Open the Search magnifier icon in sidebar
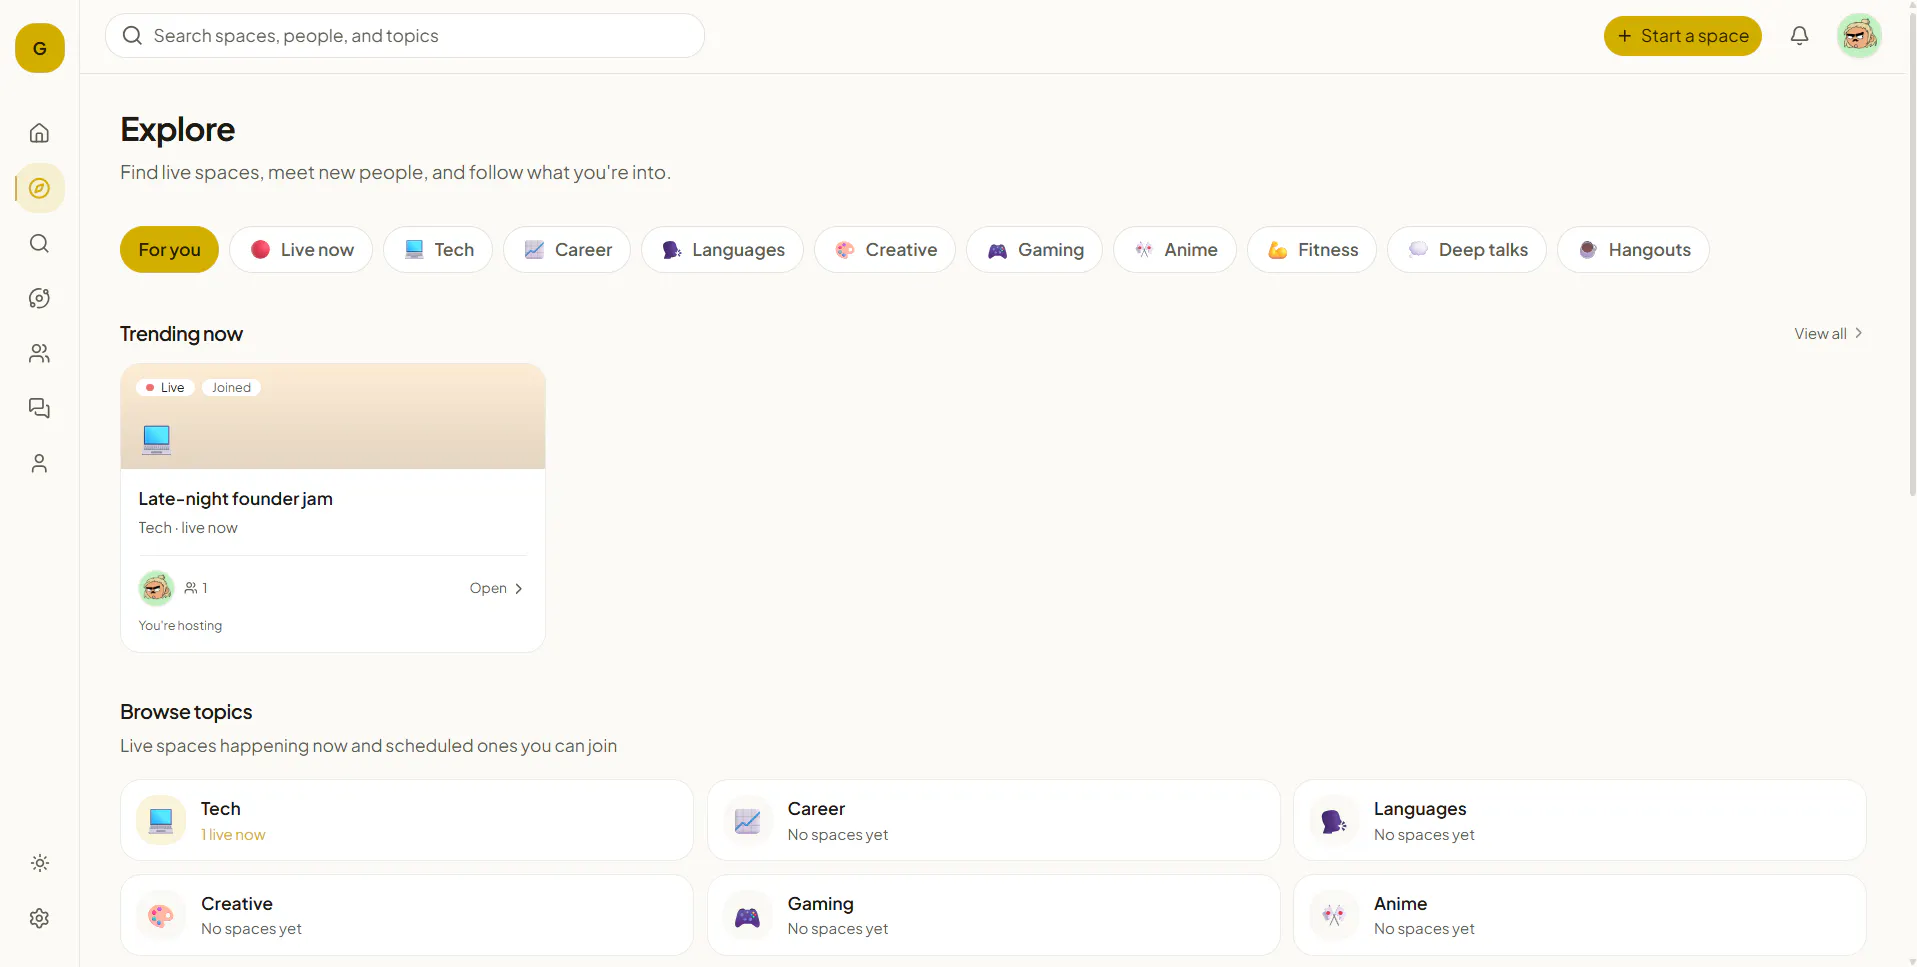Screen dimensions: 1917x967 click(39, 243)
